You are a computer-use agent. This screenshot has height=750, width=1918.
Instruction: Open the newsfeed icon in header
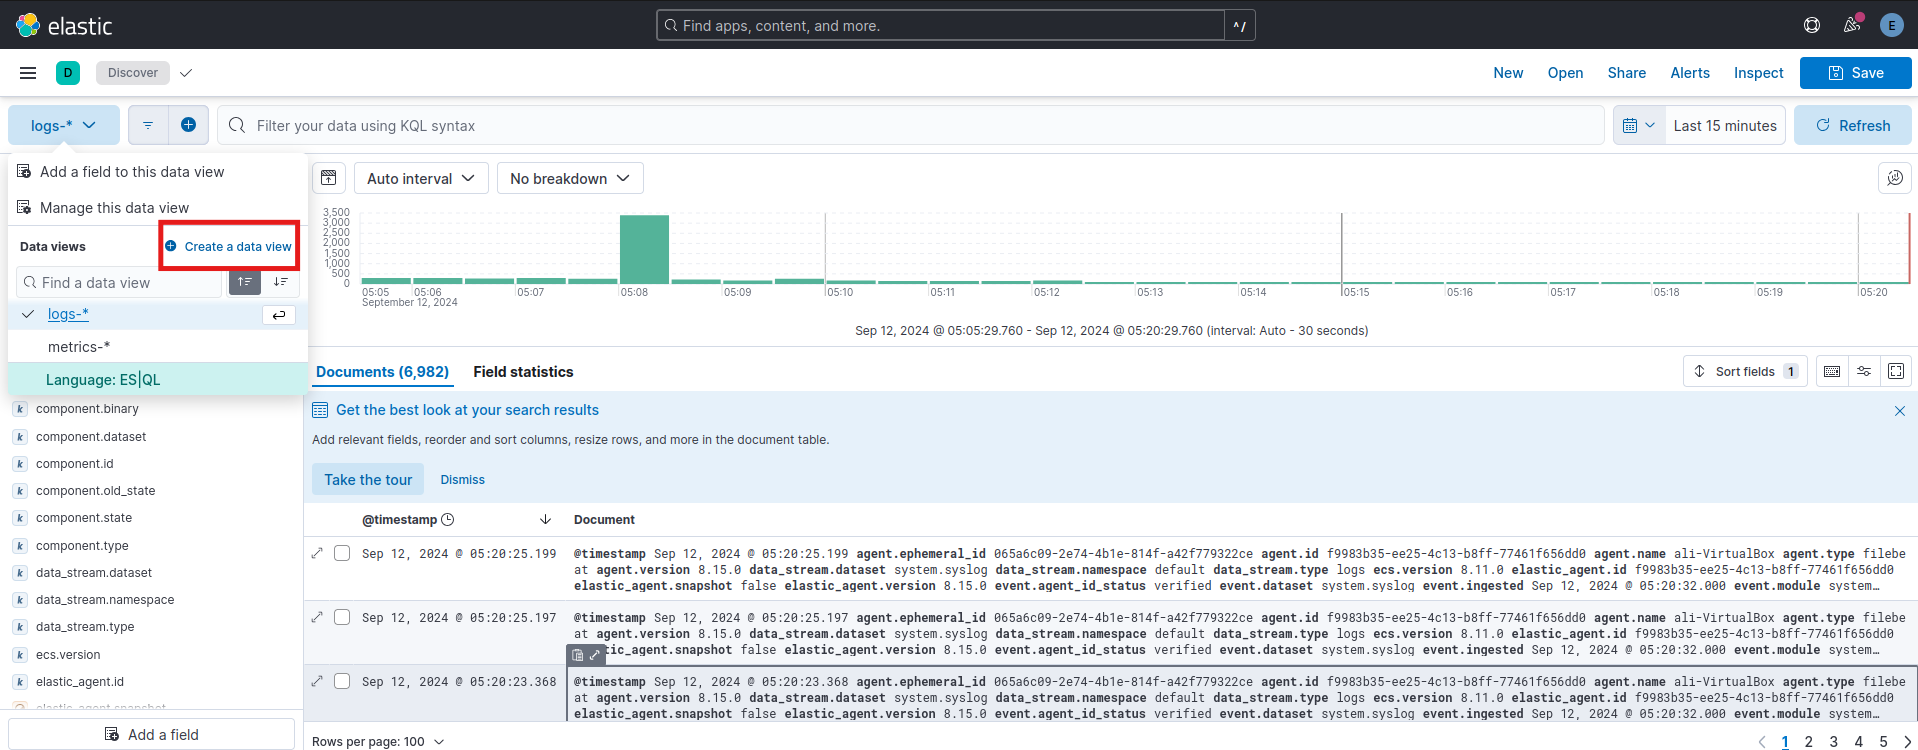pos(1852,25)
